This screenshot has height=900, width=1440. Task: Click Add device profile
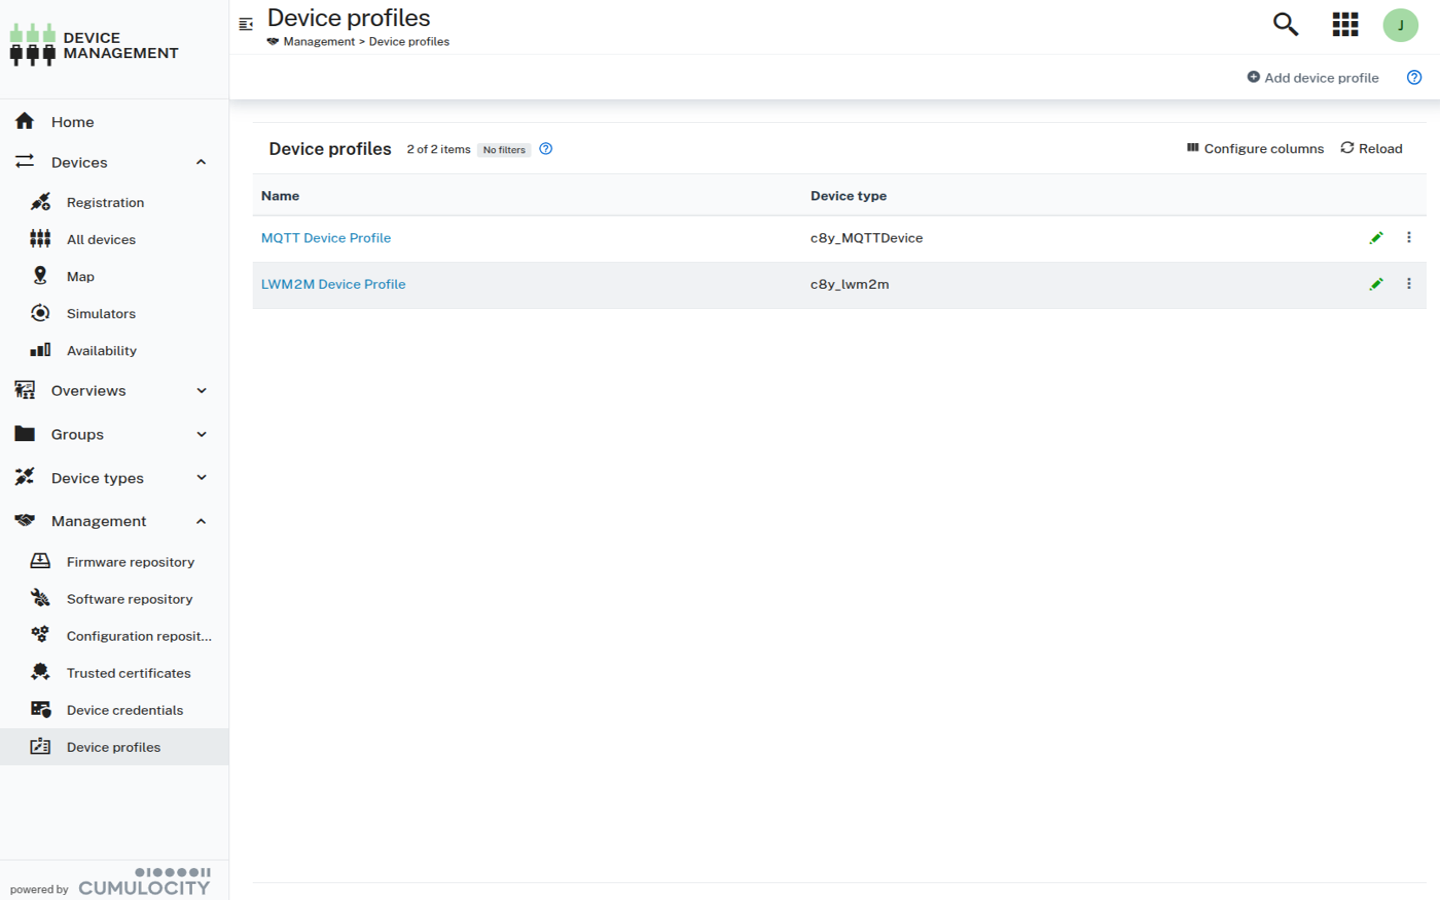[1313, 77]
